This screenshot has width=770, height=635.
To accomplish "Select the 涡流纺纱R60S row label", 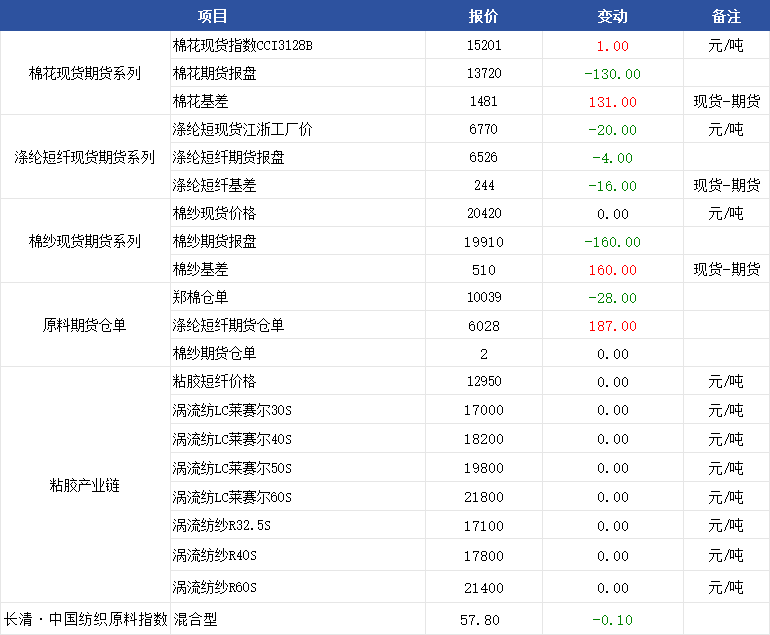I will [x=215, y=587].
